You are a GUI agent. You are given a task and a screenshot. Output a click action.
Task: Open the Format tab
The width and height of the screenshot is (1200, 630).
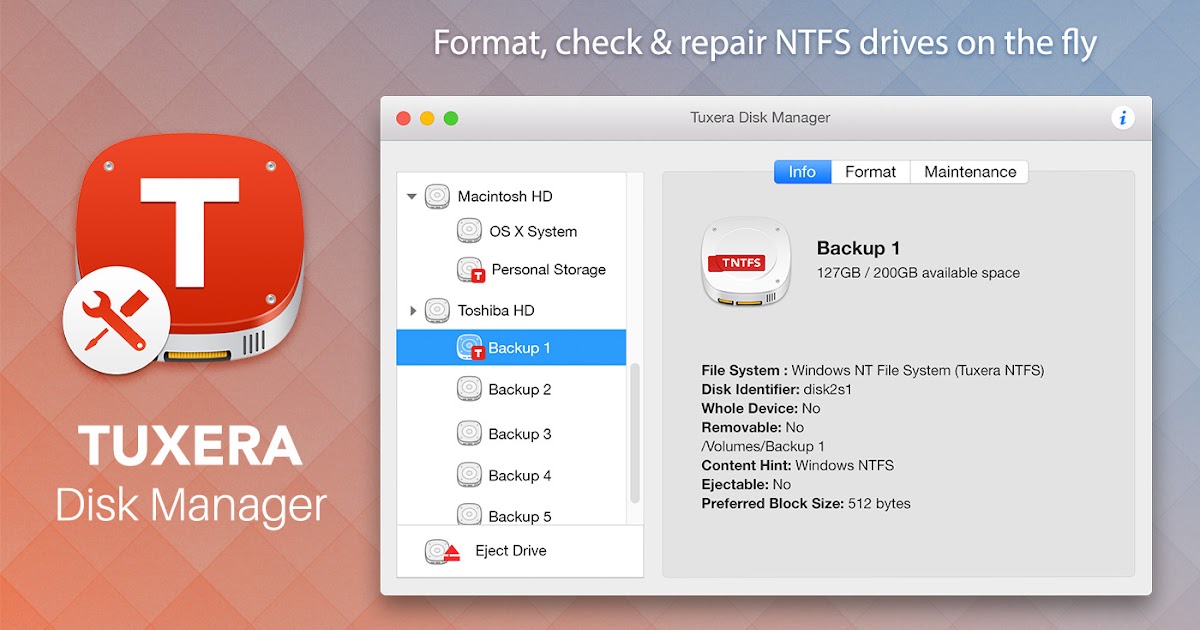pos(871,172)
